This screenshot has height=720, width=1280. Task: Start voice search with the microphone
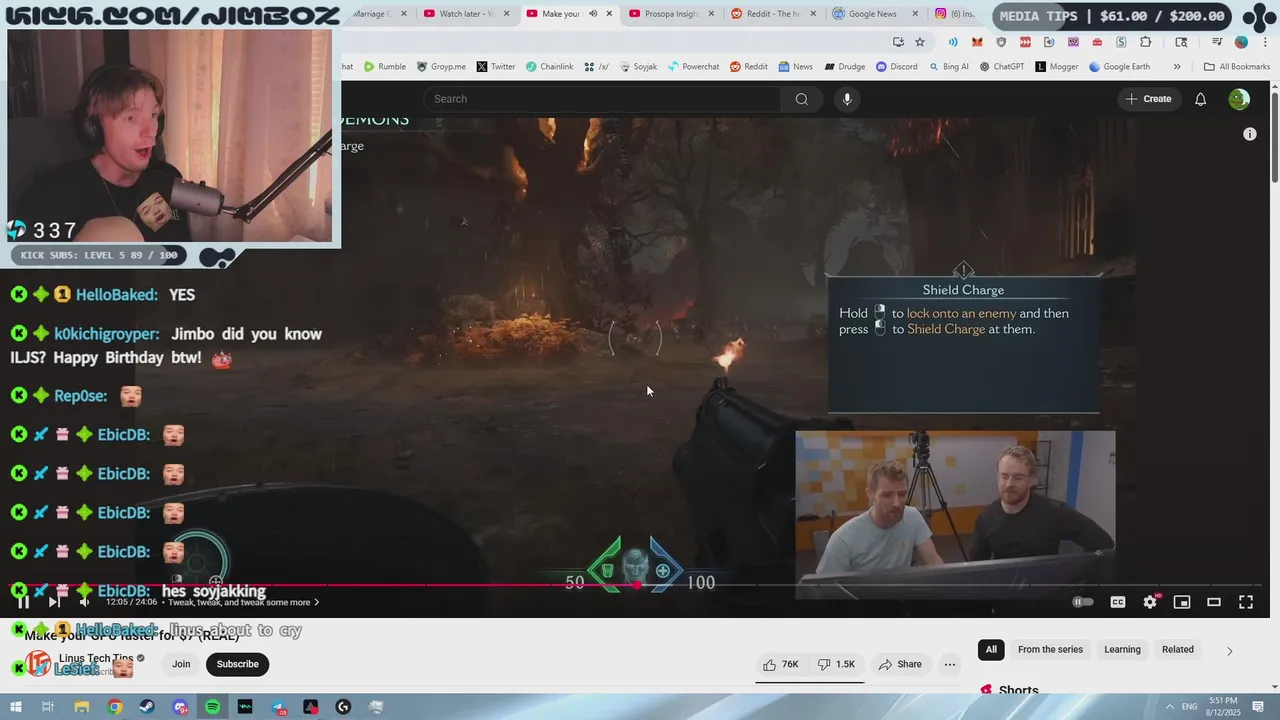(847, 99)
